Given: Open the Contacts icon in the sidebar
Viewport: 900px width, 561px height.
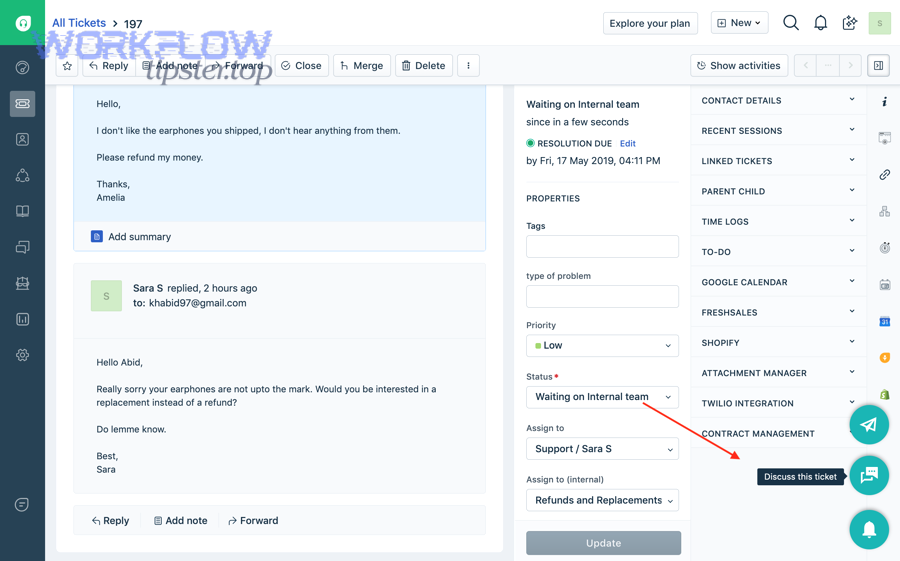Looking at the screenshot, I should click(22, 140).
